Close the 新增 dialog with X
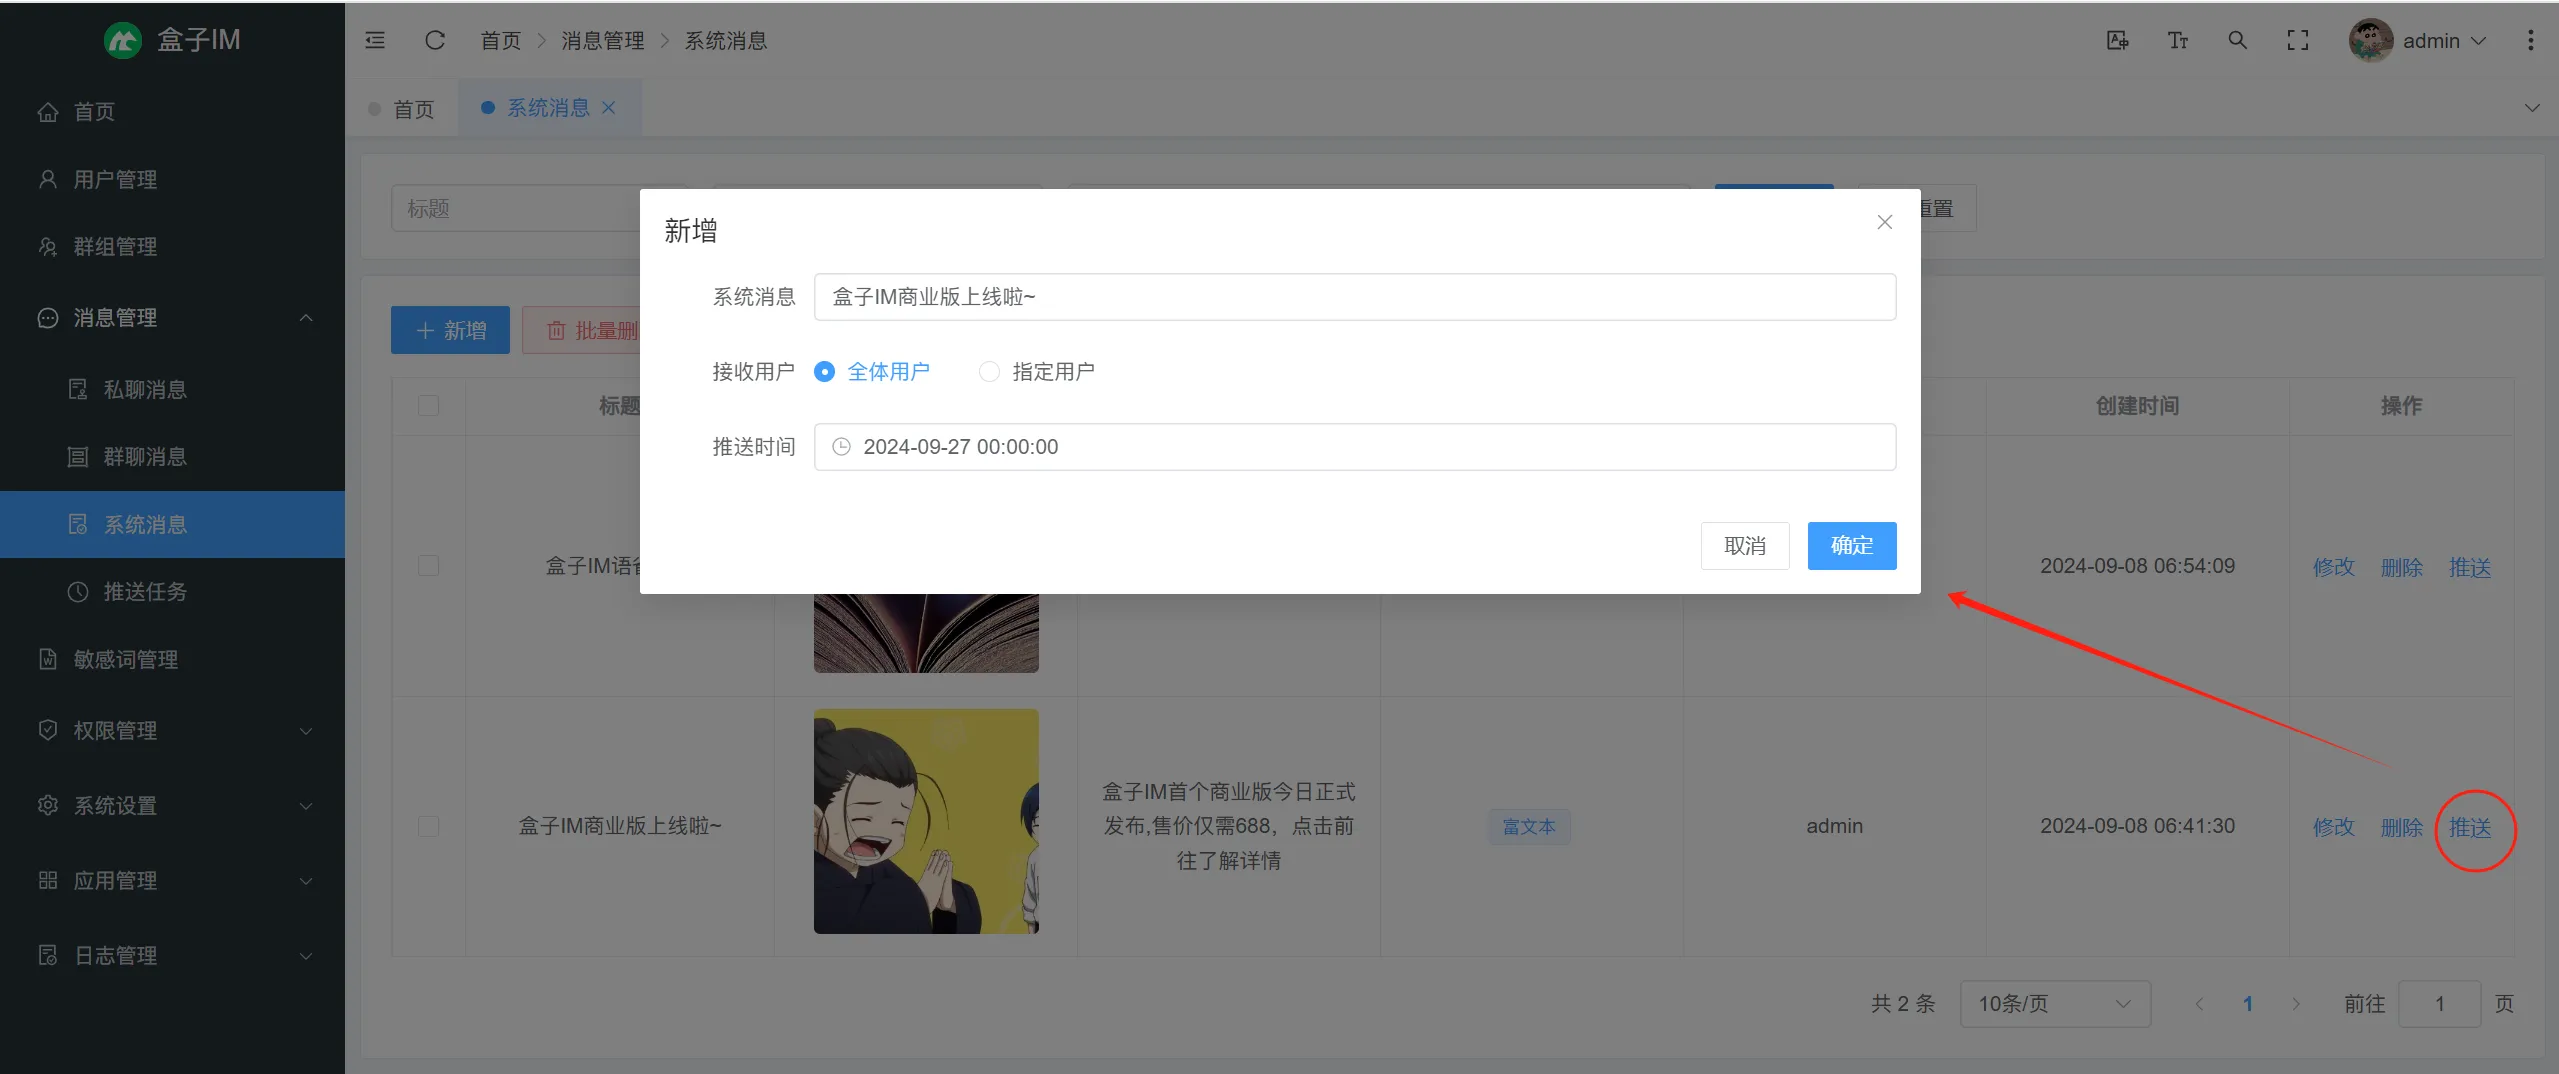The width and height of the screenshot is (2559, 1074). tap(1884, 222)
